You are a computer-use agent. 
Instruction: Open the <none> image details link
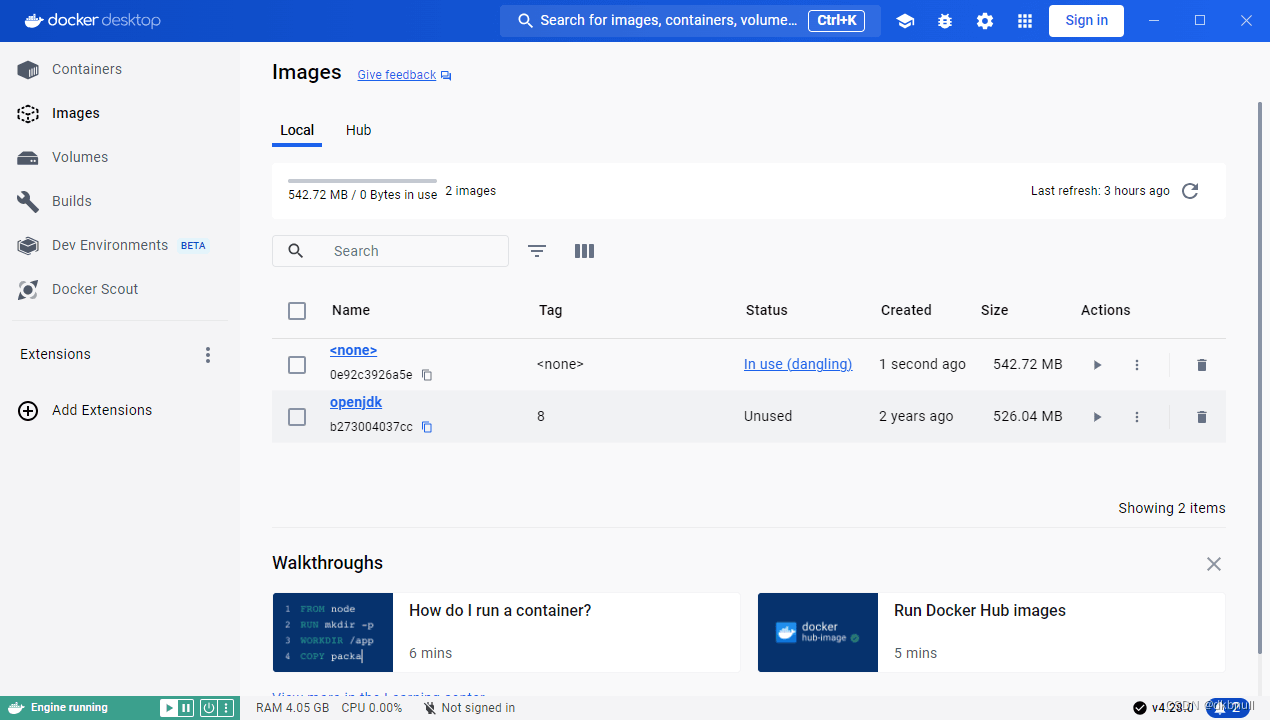[x=353, y=351]
